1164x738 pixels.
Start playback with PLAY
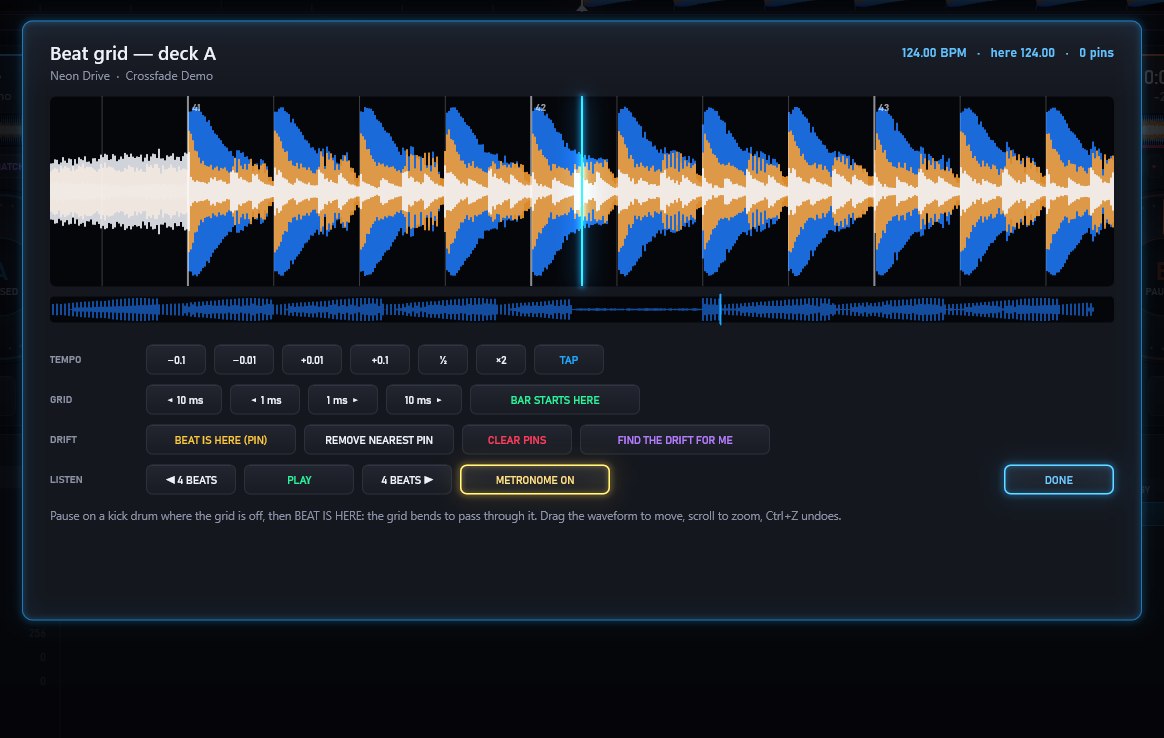[299, 480]
